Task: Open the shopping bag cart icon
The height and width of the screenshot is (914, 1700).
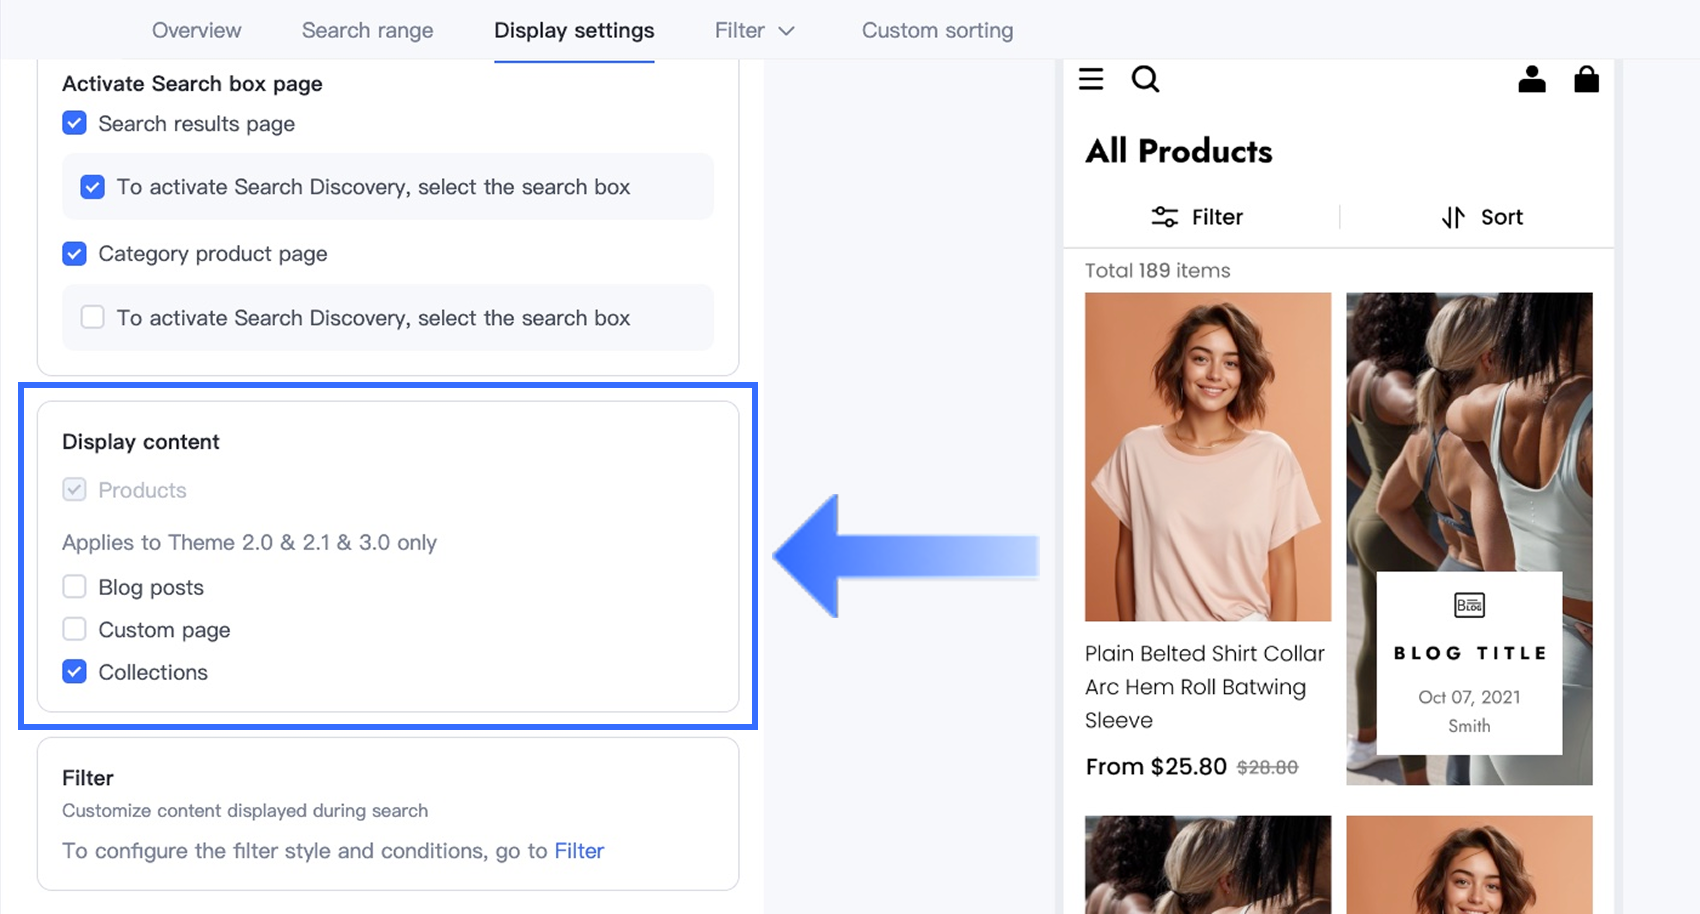Action: (1586, 79)
